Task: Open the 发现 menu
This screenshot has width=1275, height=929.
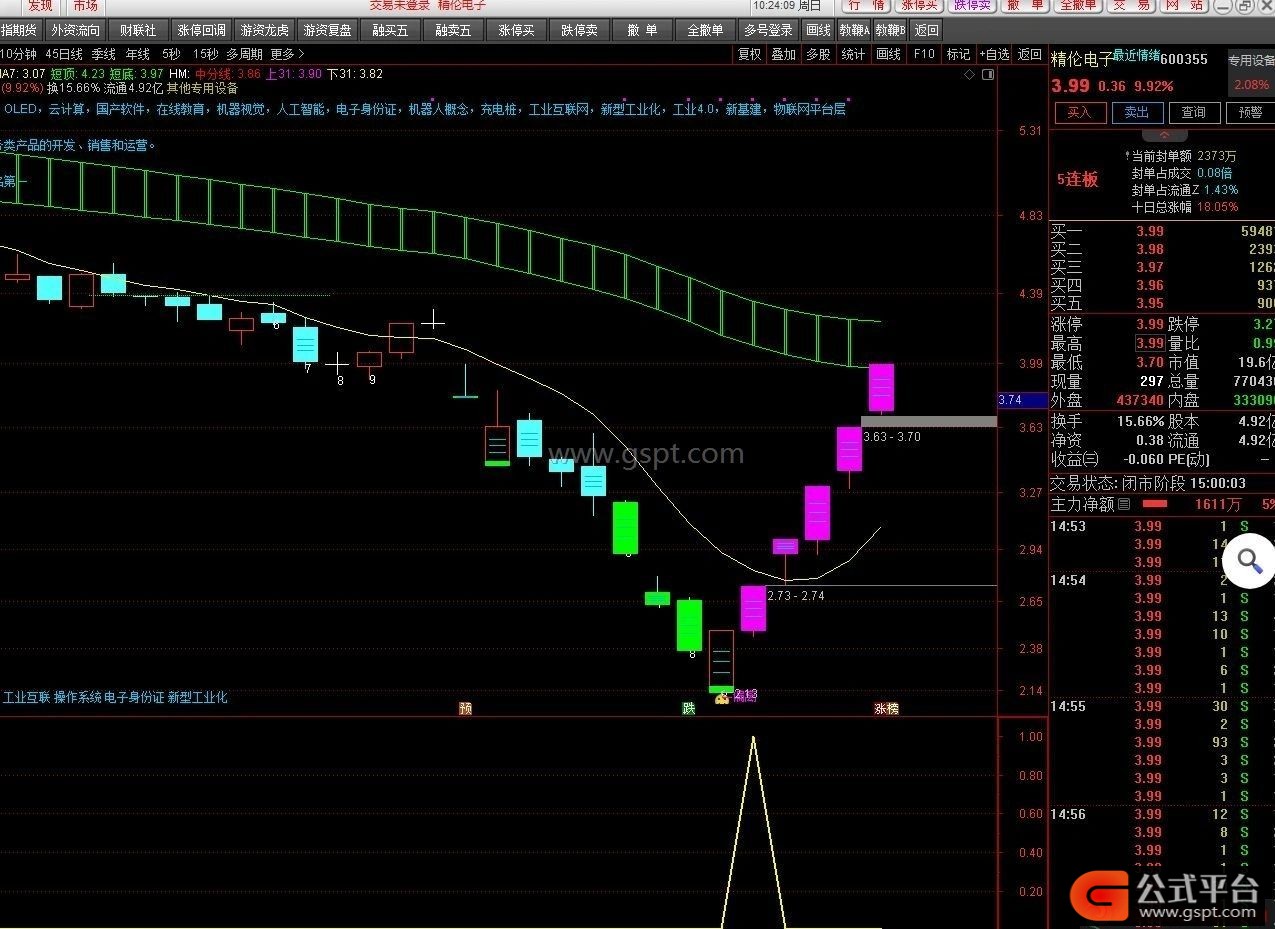Action: coord(40,5)
